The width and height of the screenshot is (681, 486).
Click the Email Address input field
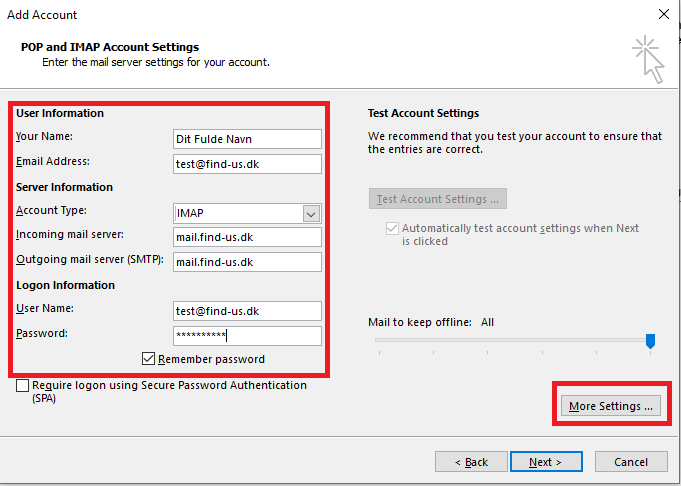[247, 164]
